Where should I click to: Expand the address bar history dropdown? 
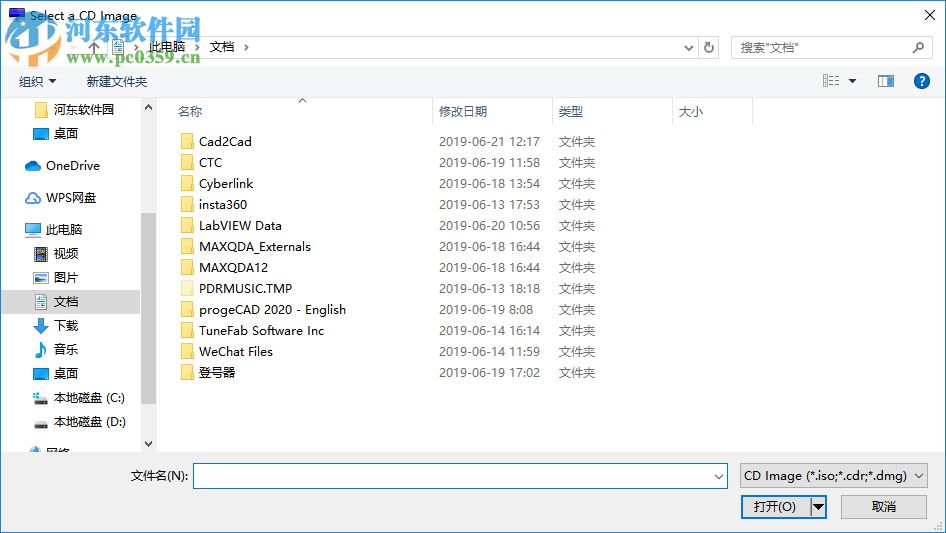(688, 48)
